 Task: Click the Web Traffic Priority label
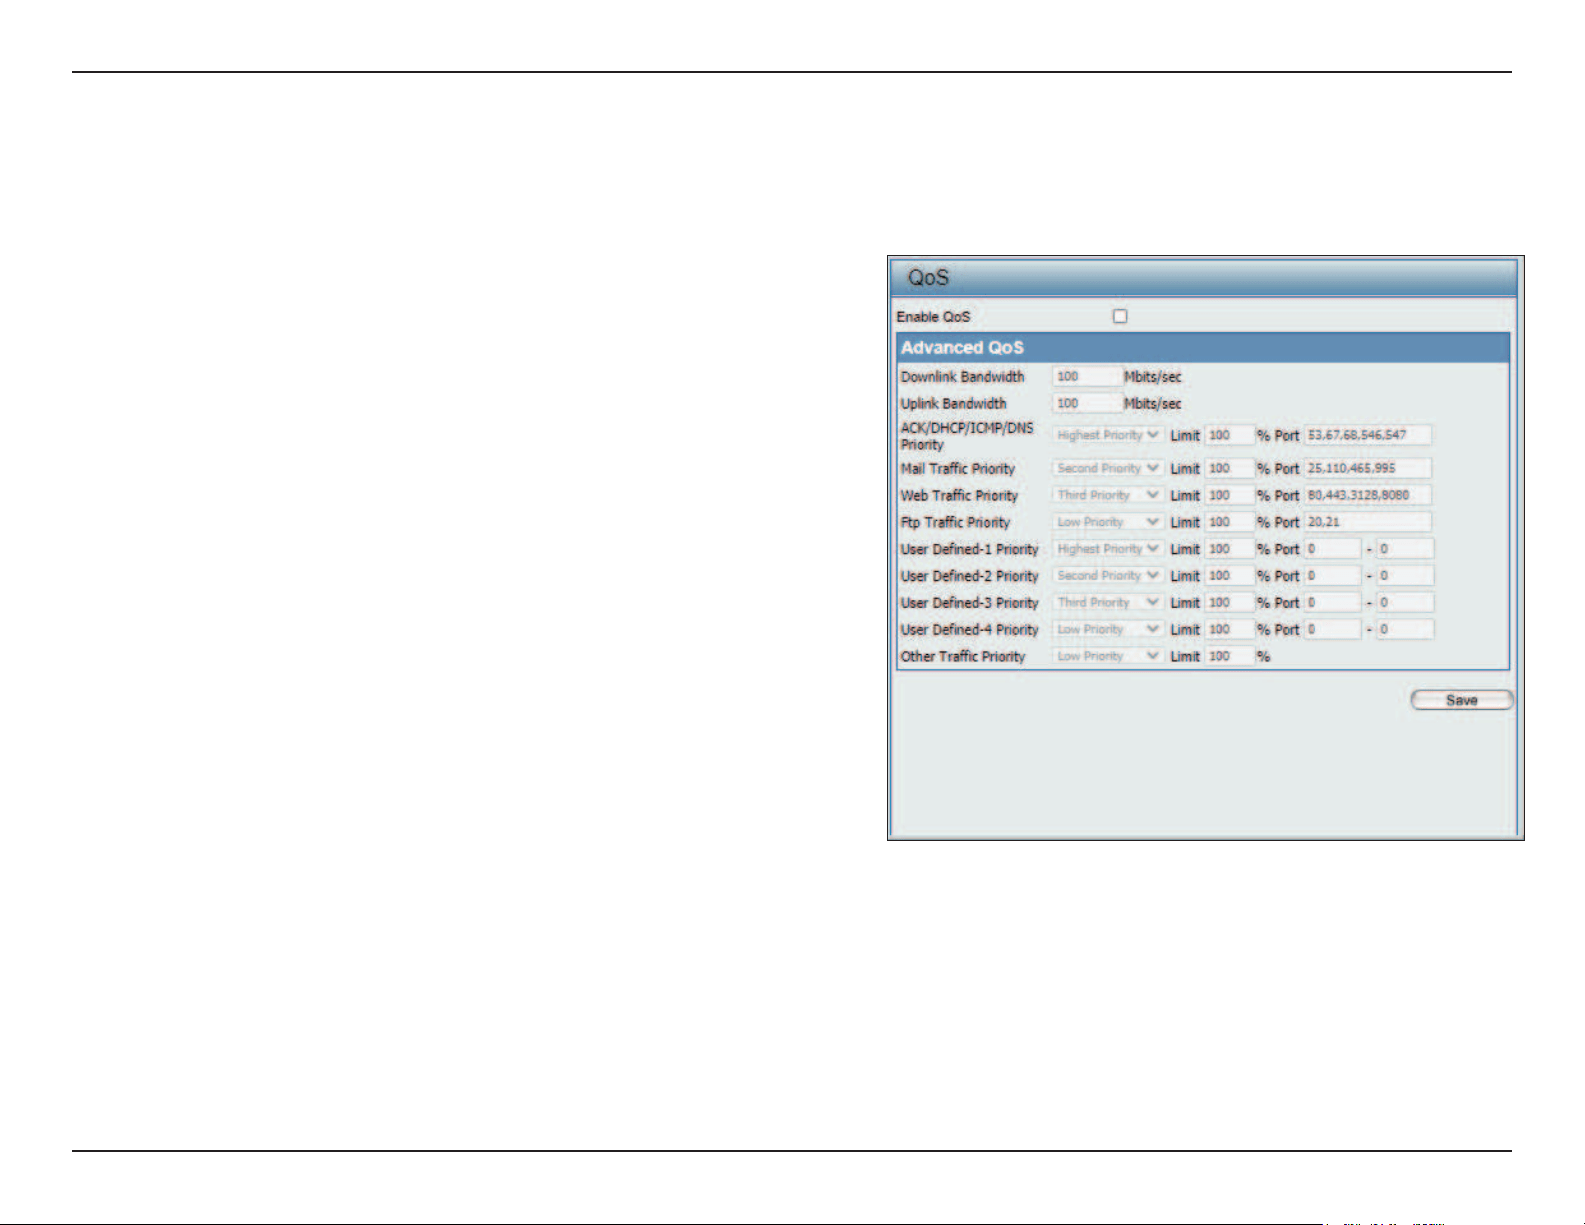959,496
